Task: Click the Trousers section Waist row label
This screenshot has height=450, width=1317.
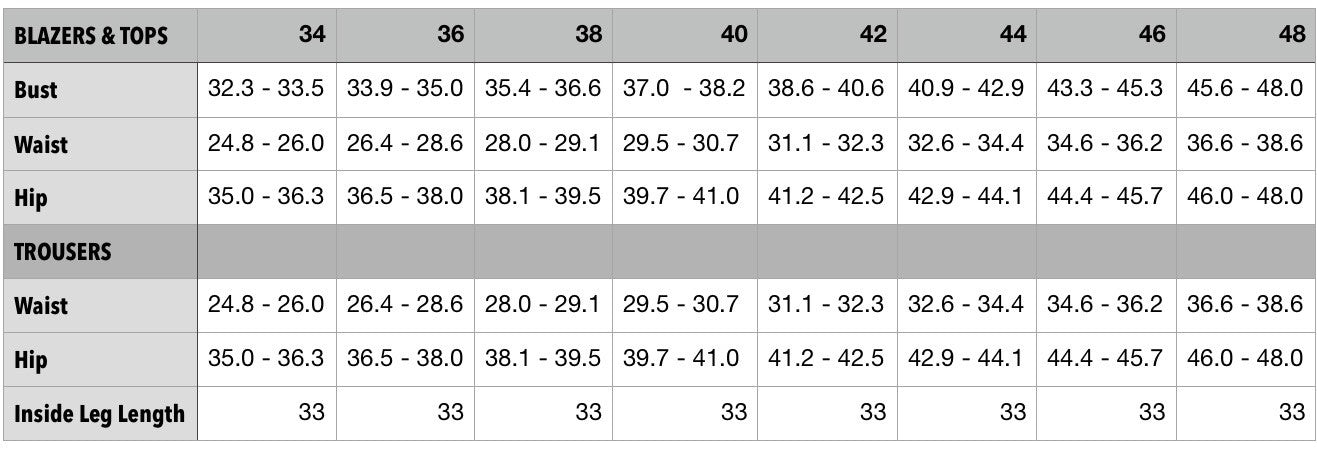Action: pyautogui.click(x=41, y=306)
